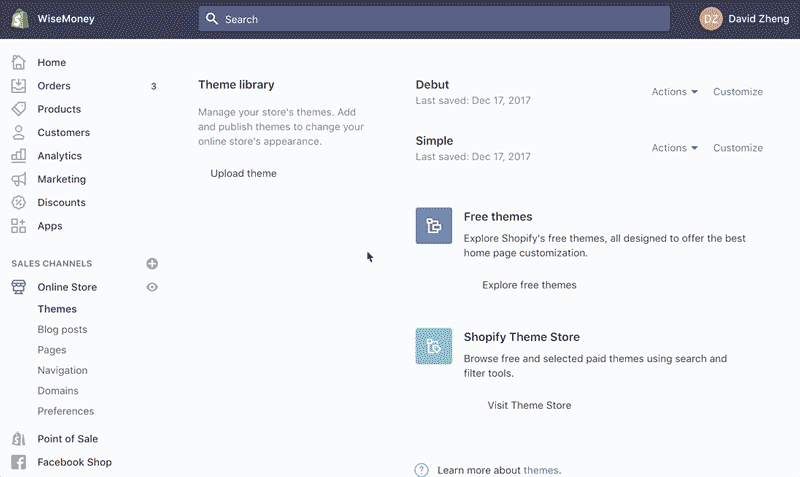Click the Analytics bar chart icon
This screenshot has width=800, height=477.
pos(18,156)
